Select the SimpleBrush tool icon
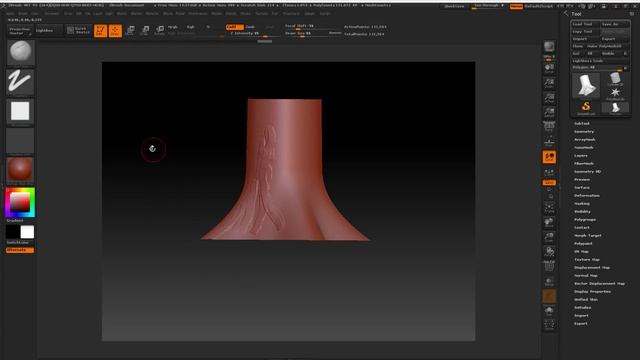 click(x=586, y=108)
